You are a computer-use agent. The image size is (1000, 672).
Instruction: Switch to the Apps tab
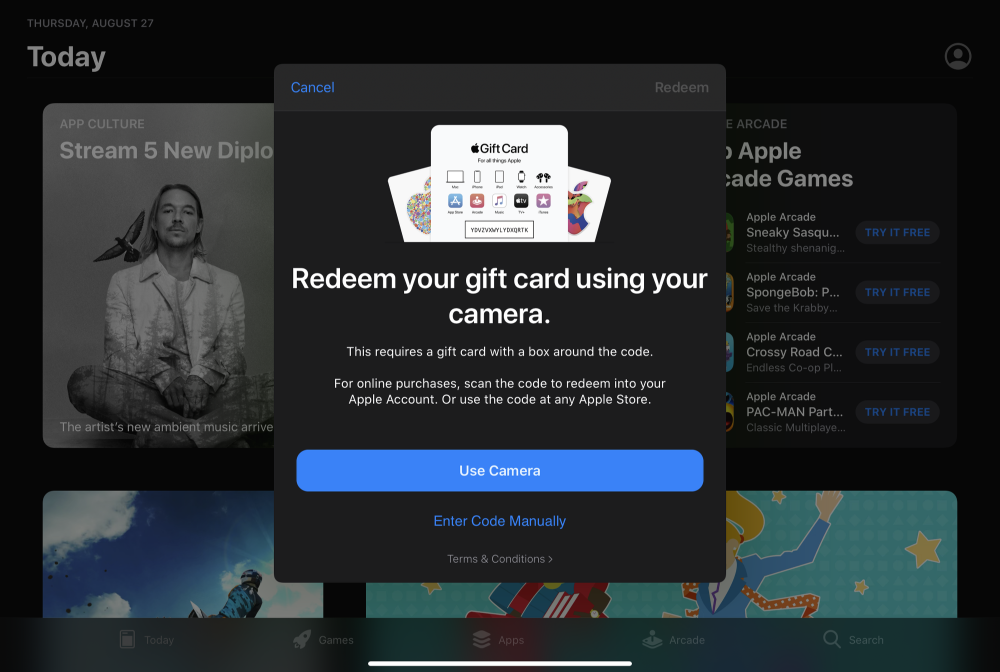498,639
